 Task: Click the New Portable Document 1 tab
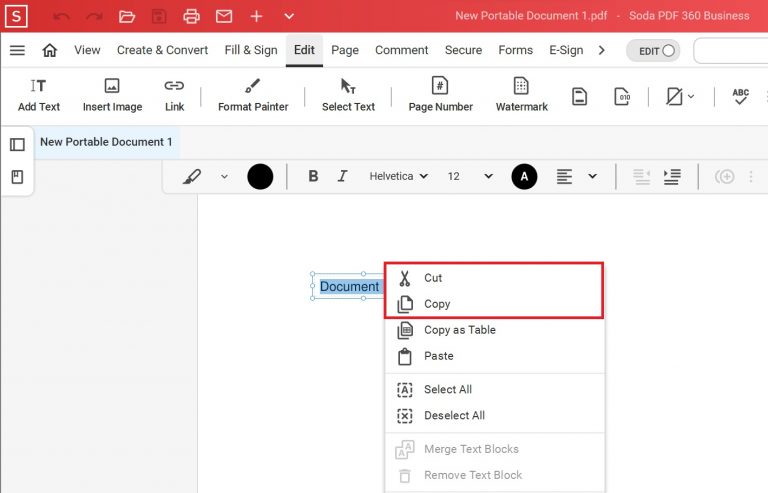coord(106,142)
